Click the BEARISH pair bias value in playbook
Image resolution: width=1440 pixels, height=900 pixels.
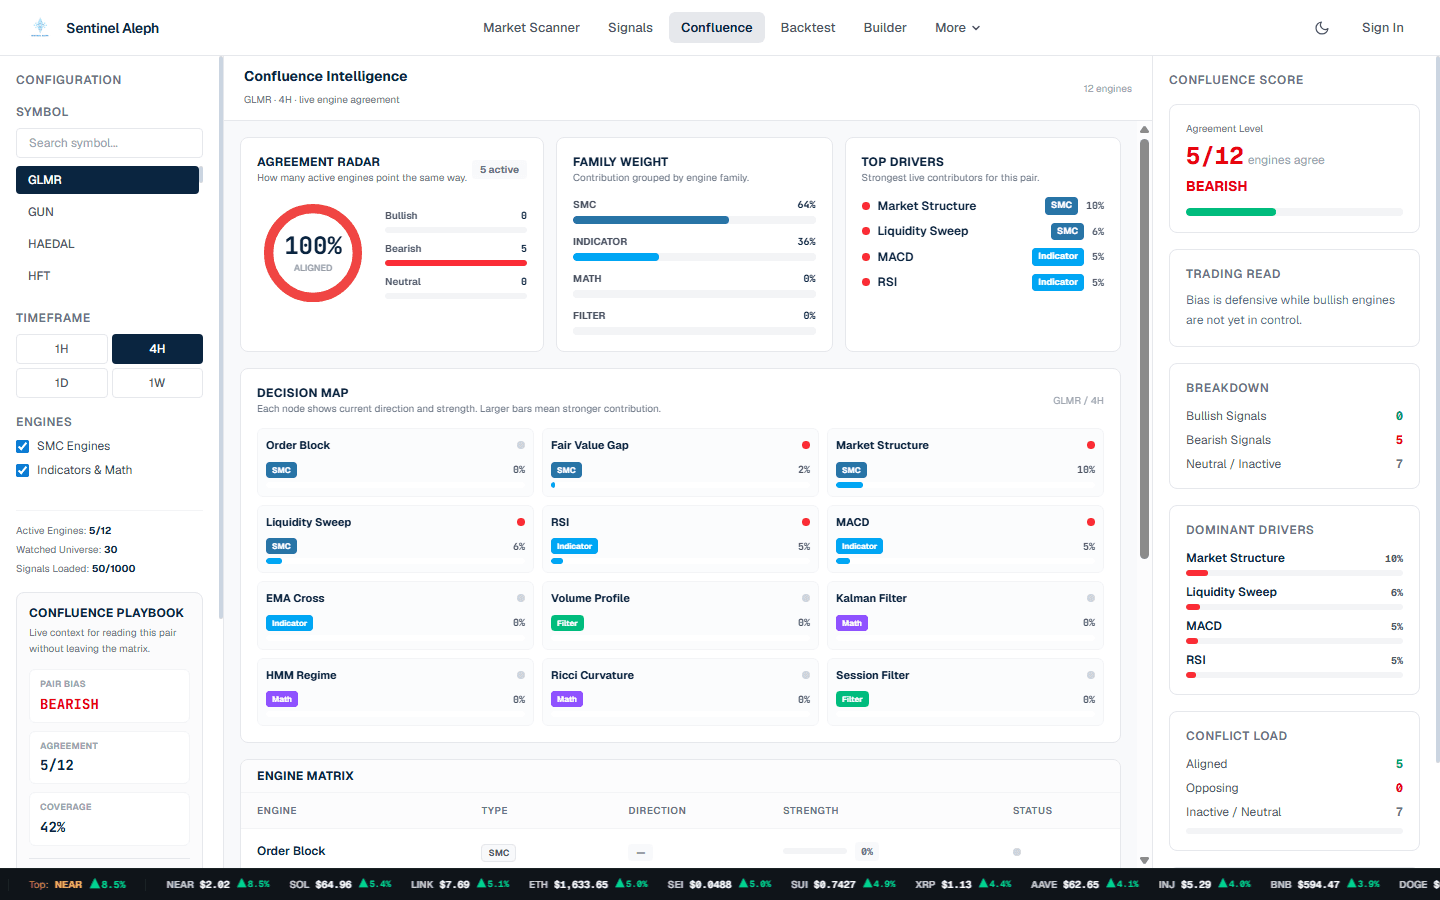pos(69,704)
